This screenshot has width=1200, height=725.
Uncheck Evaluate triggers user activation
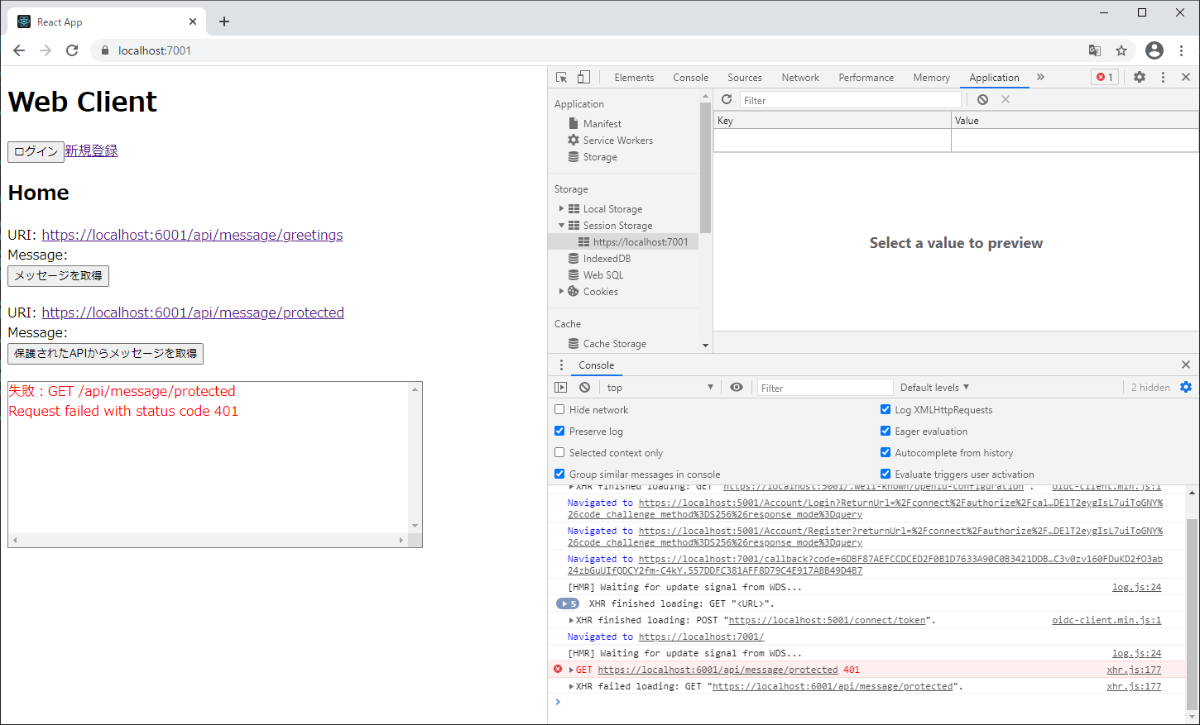pos(886,474)
